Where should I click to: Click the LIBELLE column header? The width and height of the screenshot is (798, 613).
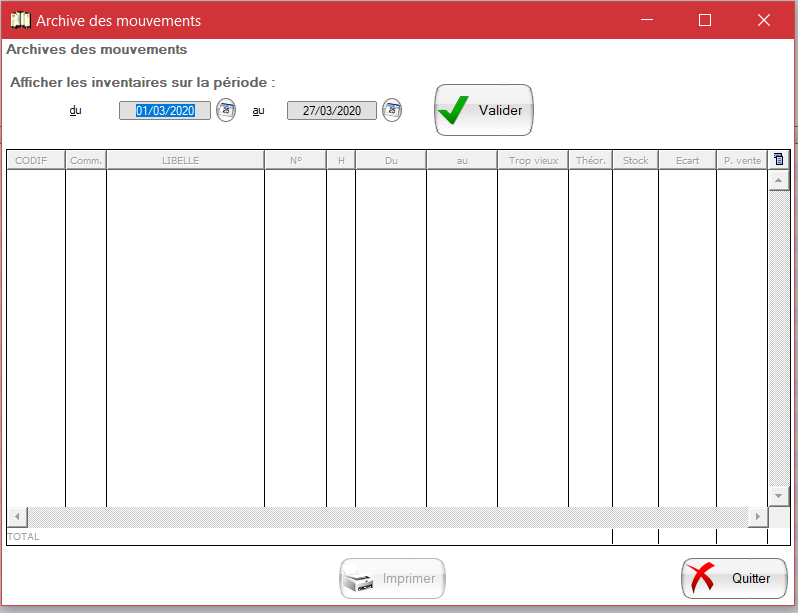coord(185,160)
